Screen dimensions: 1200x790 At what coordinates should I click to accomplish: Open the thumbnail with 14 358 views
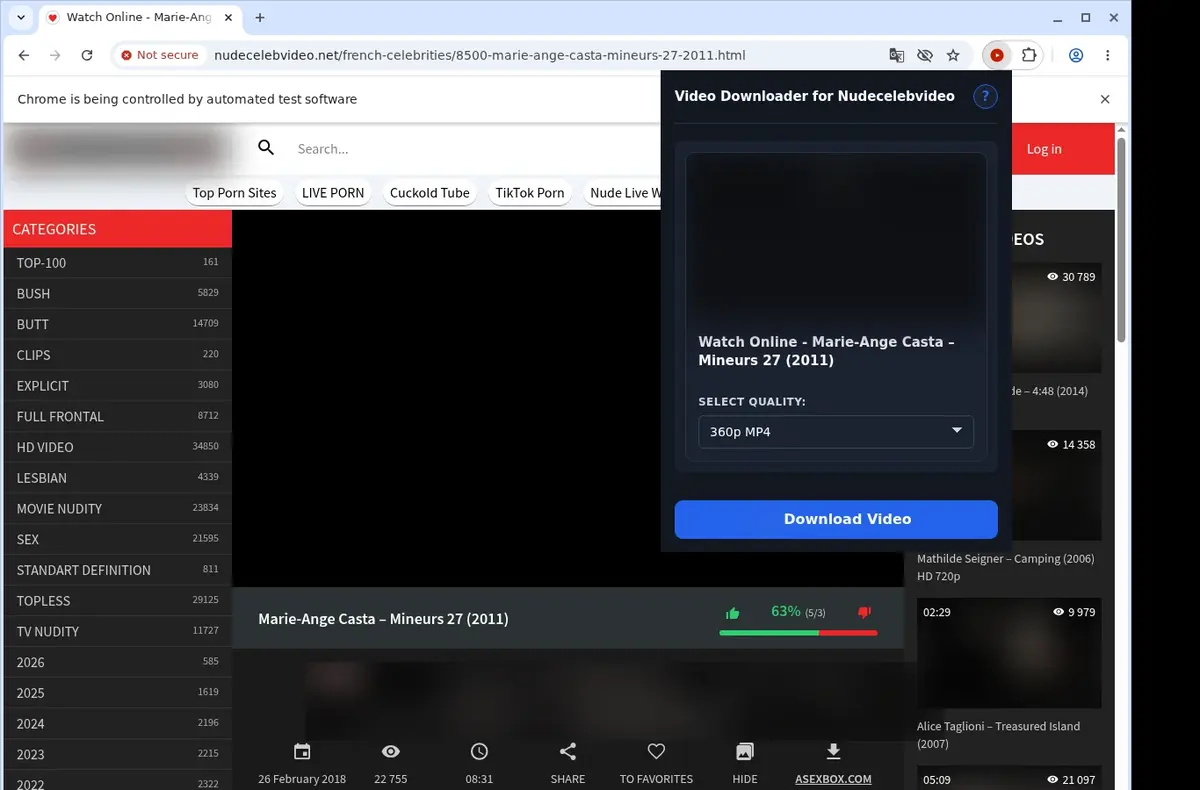[x=1056, y=485]
